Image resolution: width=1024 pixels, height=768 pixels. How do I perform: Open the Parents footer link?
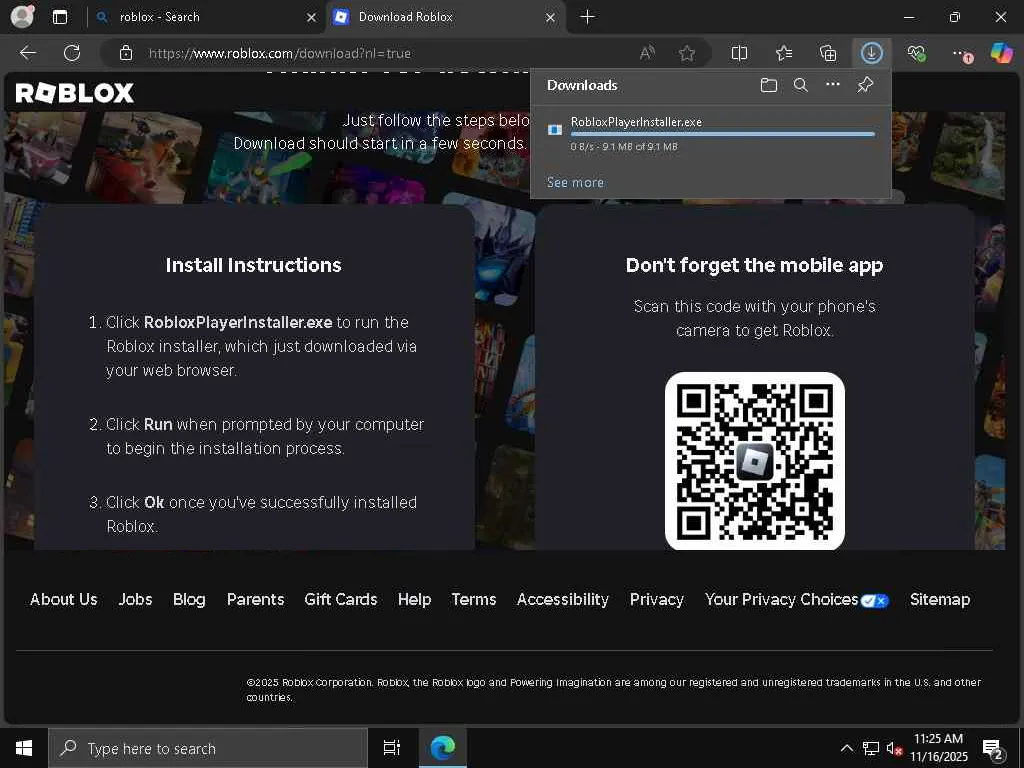coord(255,600)
